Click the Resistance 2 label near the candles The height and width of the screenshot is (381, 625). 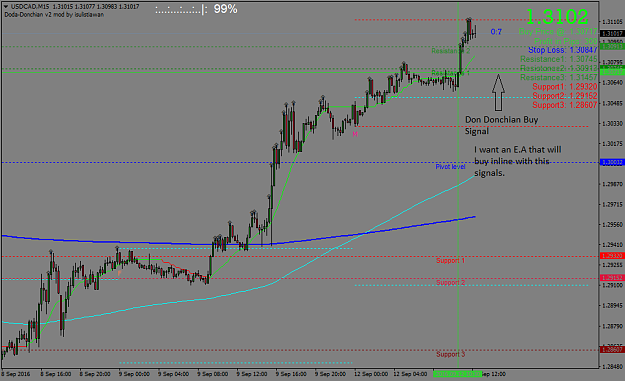click(451, 51)
